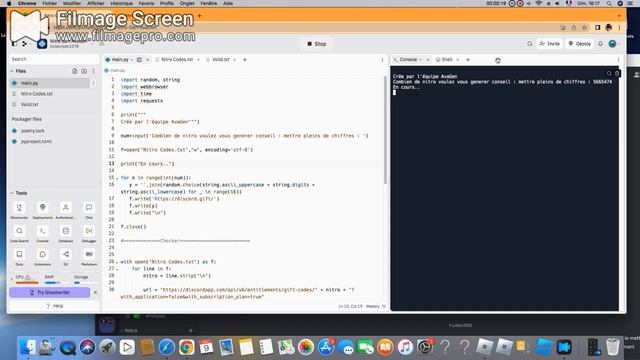Open the Deploy panel

580,44
